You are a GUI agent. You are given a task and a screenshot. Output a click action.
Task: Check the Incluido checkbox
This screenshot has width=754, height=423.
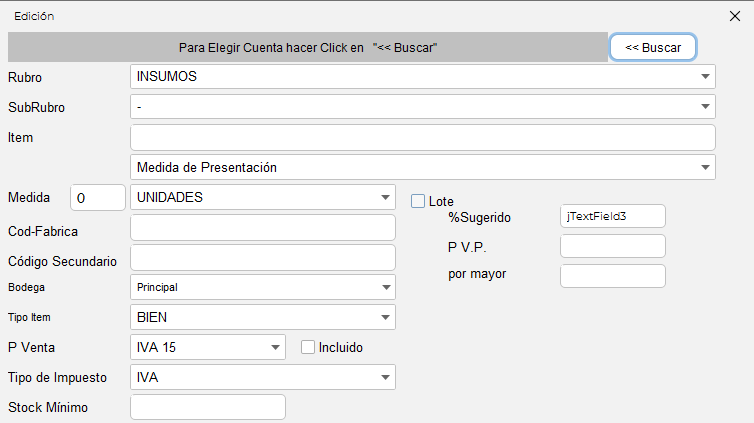pyautogui.click(x=308, y=347)
